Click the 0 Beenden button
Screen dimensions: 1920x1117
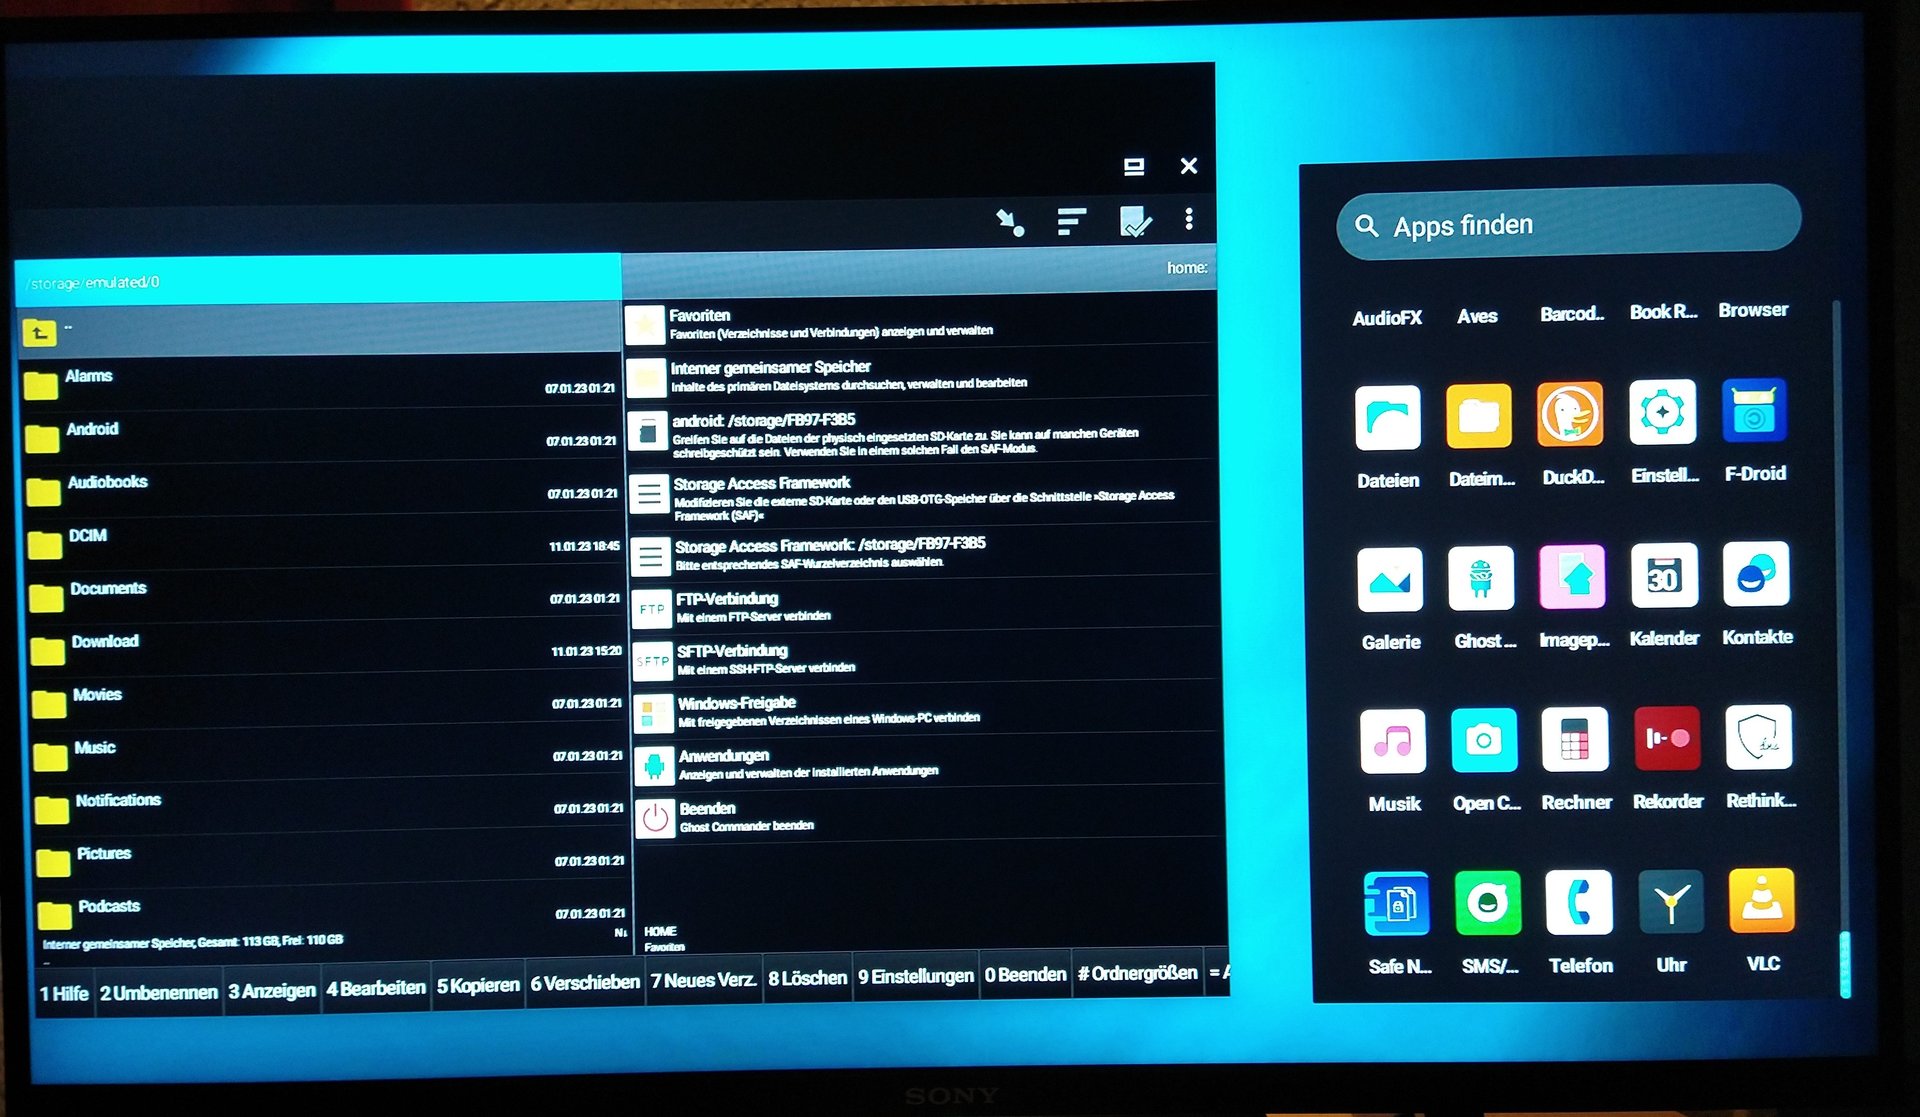pyautogui.click(x=1025, y=974)
